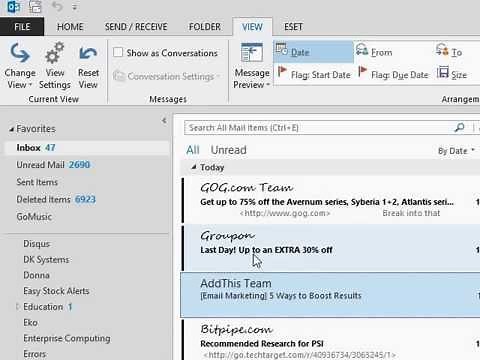
Task: Collapse the Today message group
Action: pos(194,167)
